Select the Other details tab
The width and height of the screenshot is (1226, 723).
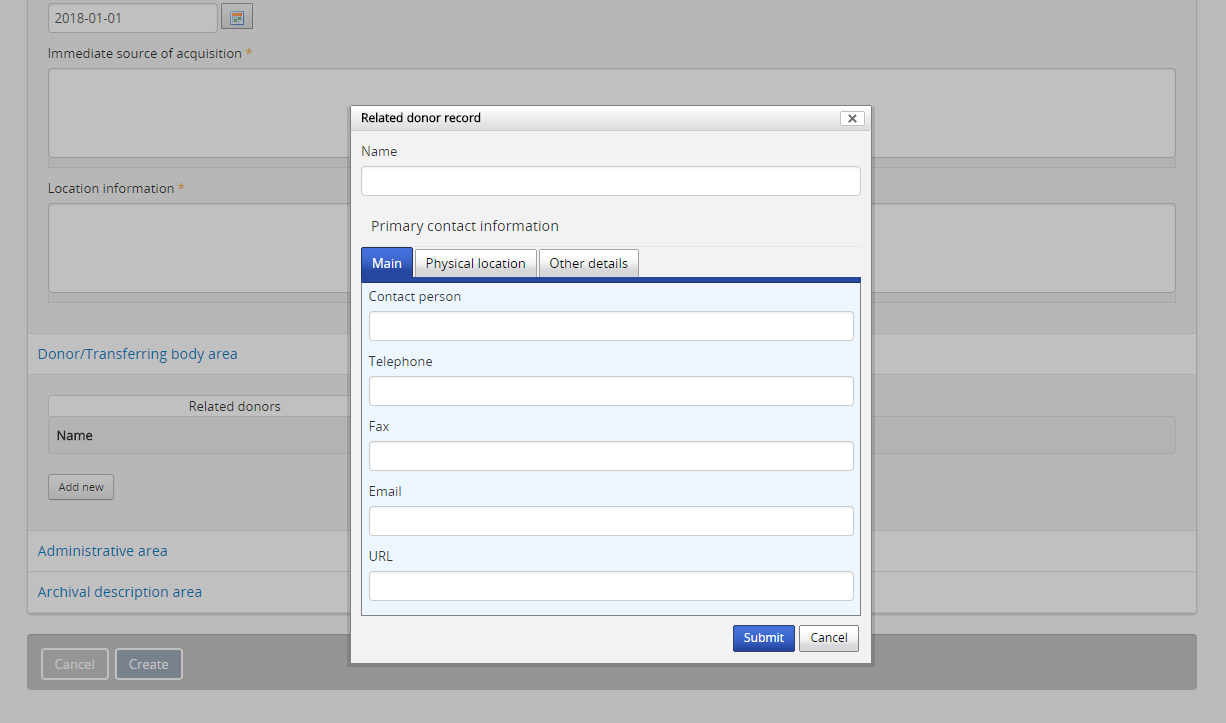[588, 263]
